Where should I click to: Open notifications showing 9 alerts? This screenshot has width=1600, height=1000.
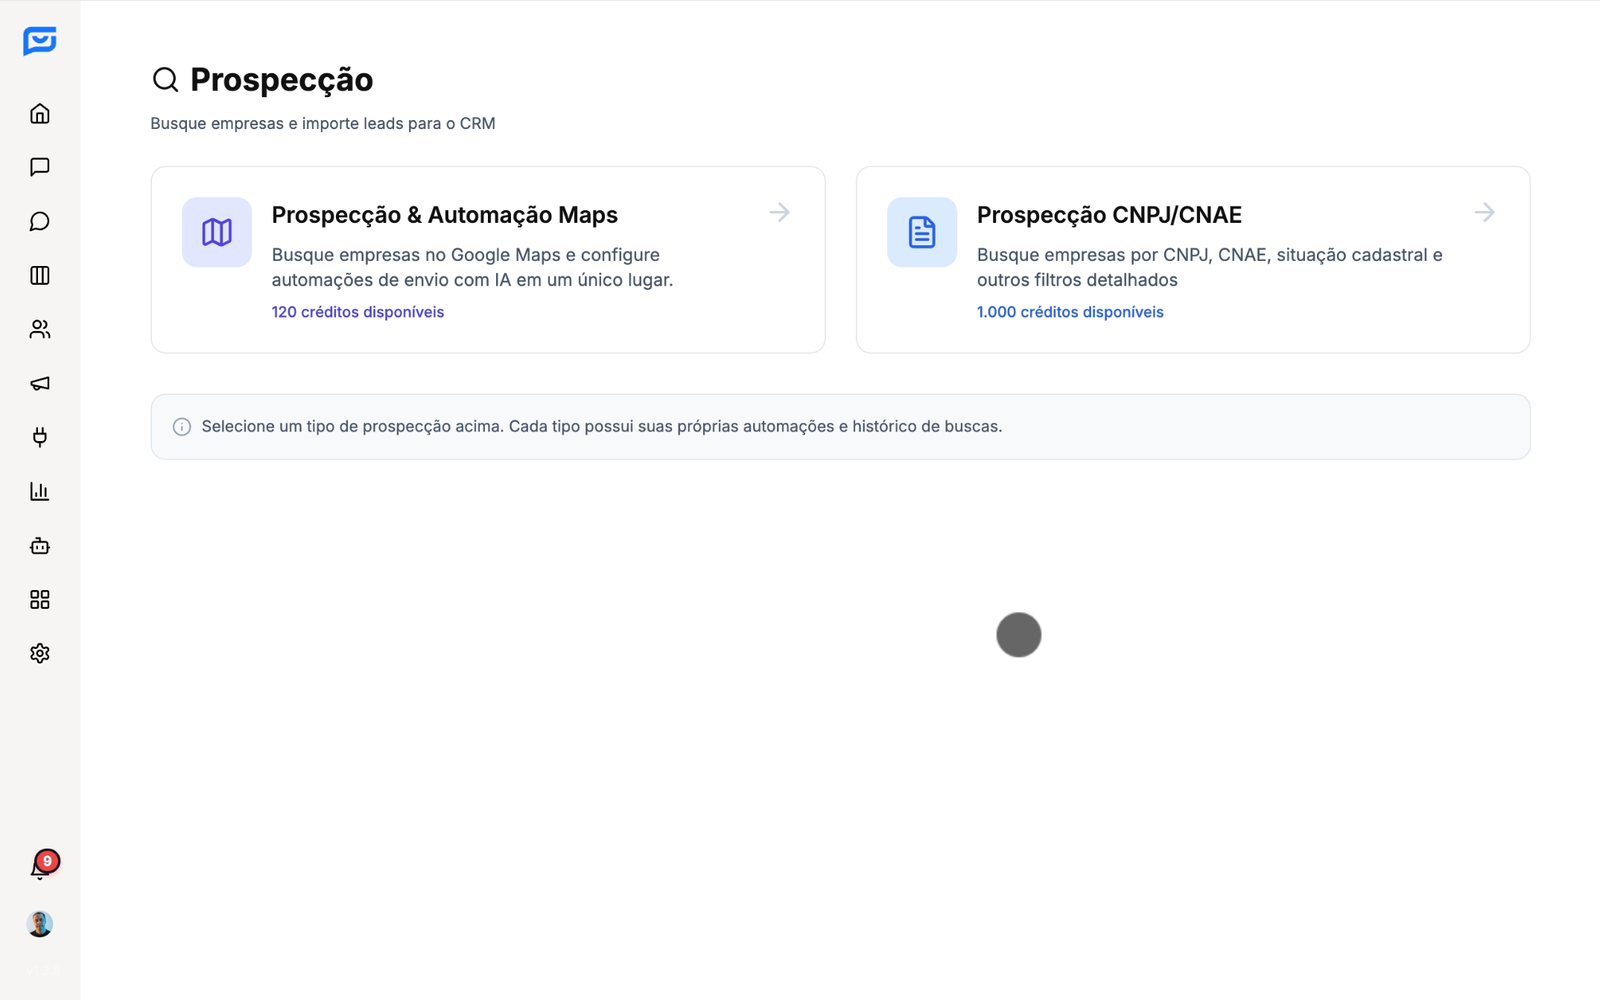tap(40, 867)
